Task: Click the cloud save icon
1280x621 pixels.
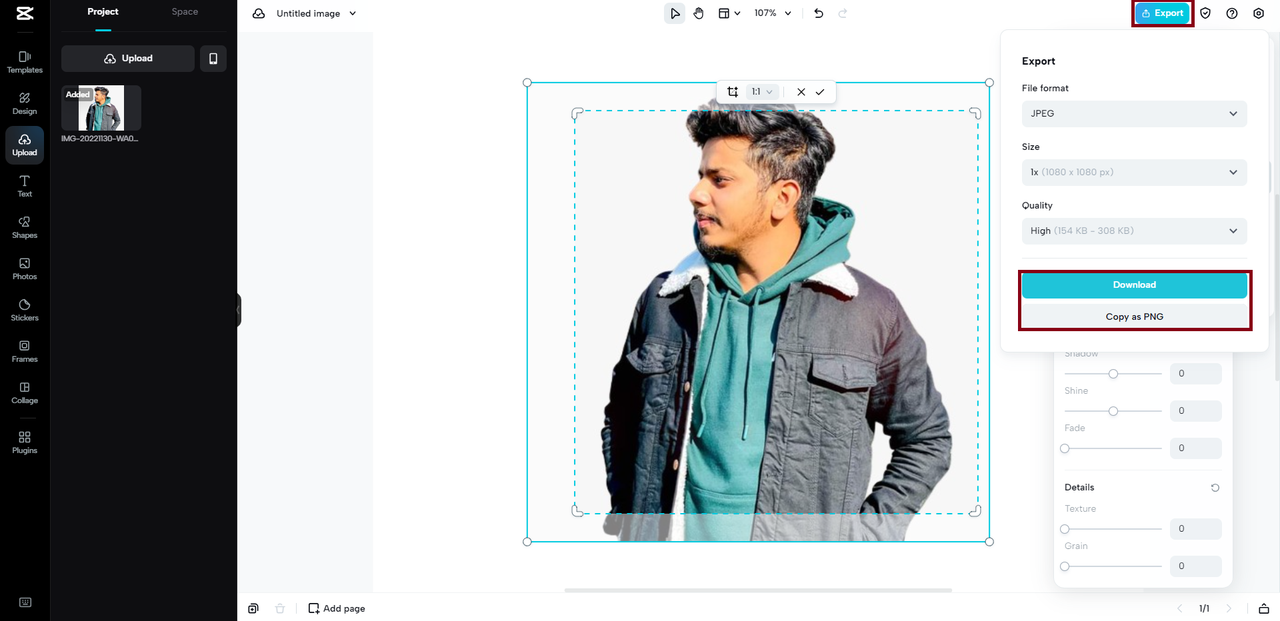Action: coord(259,13)
